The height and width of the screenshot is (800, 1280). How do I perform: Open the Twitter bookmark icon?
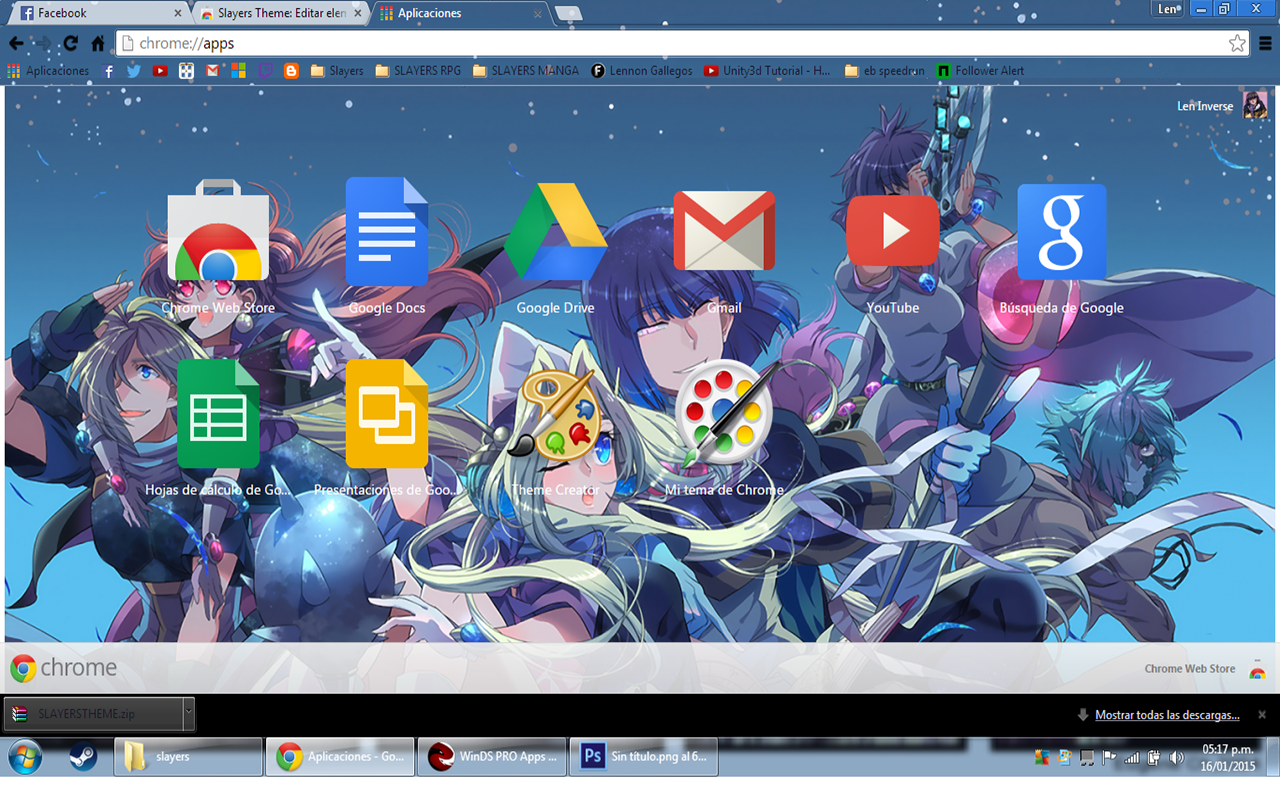coord(134,71)
